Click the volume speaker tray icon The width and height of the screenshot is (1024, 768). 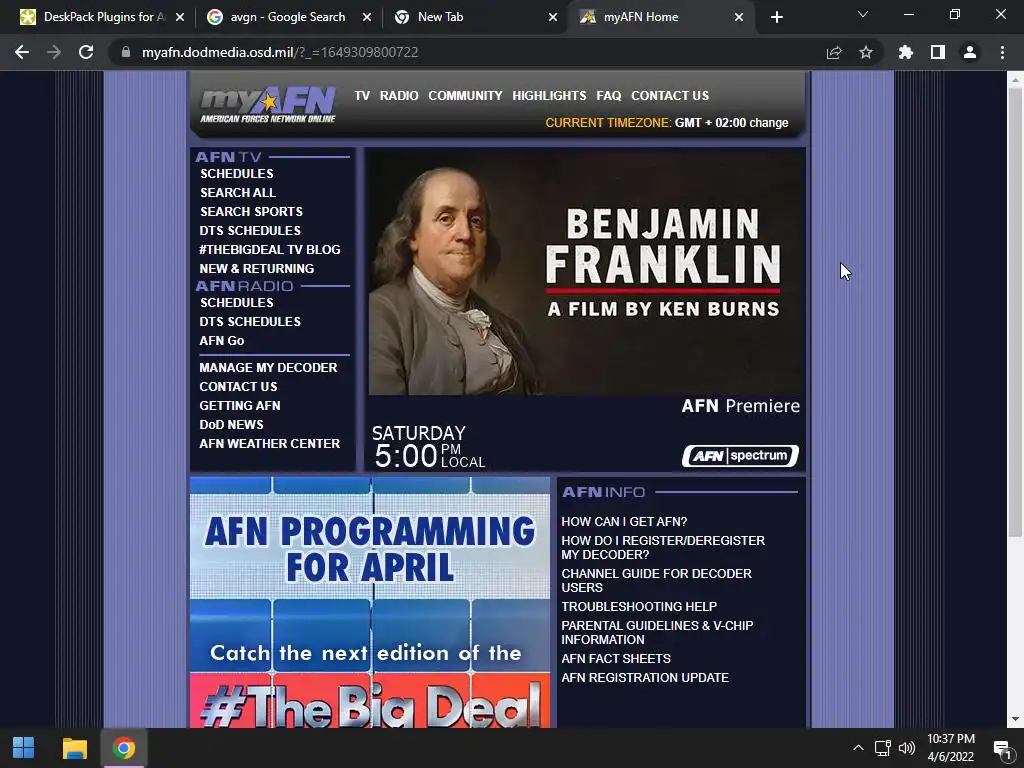point(906,748)
